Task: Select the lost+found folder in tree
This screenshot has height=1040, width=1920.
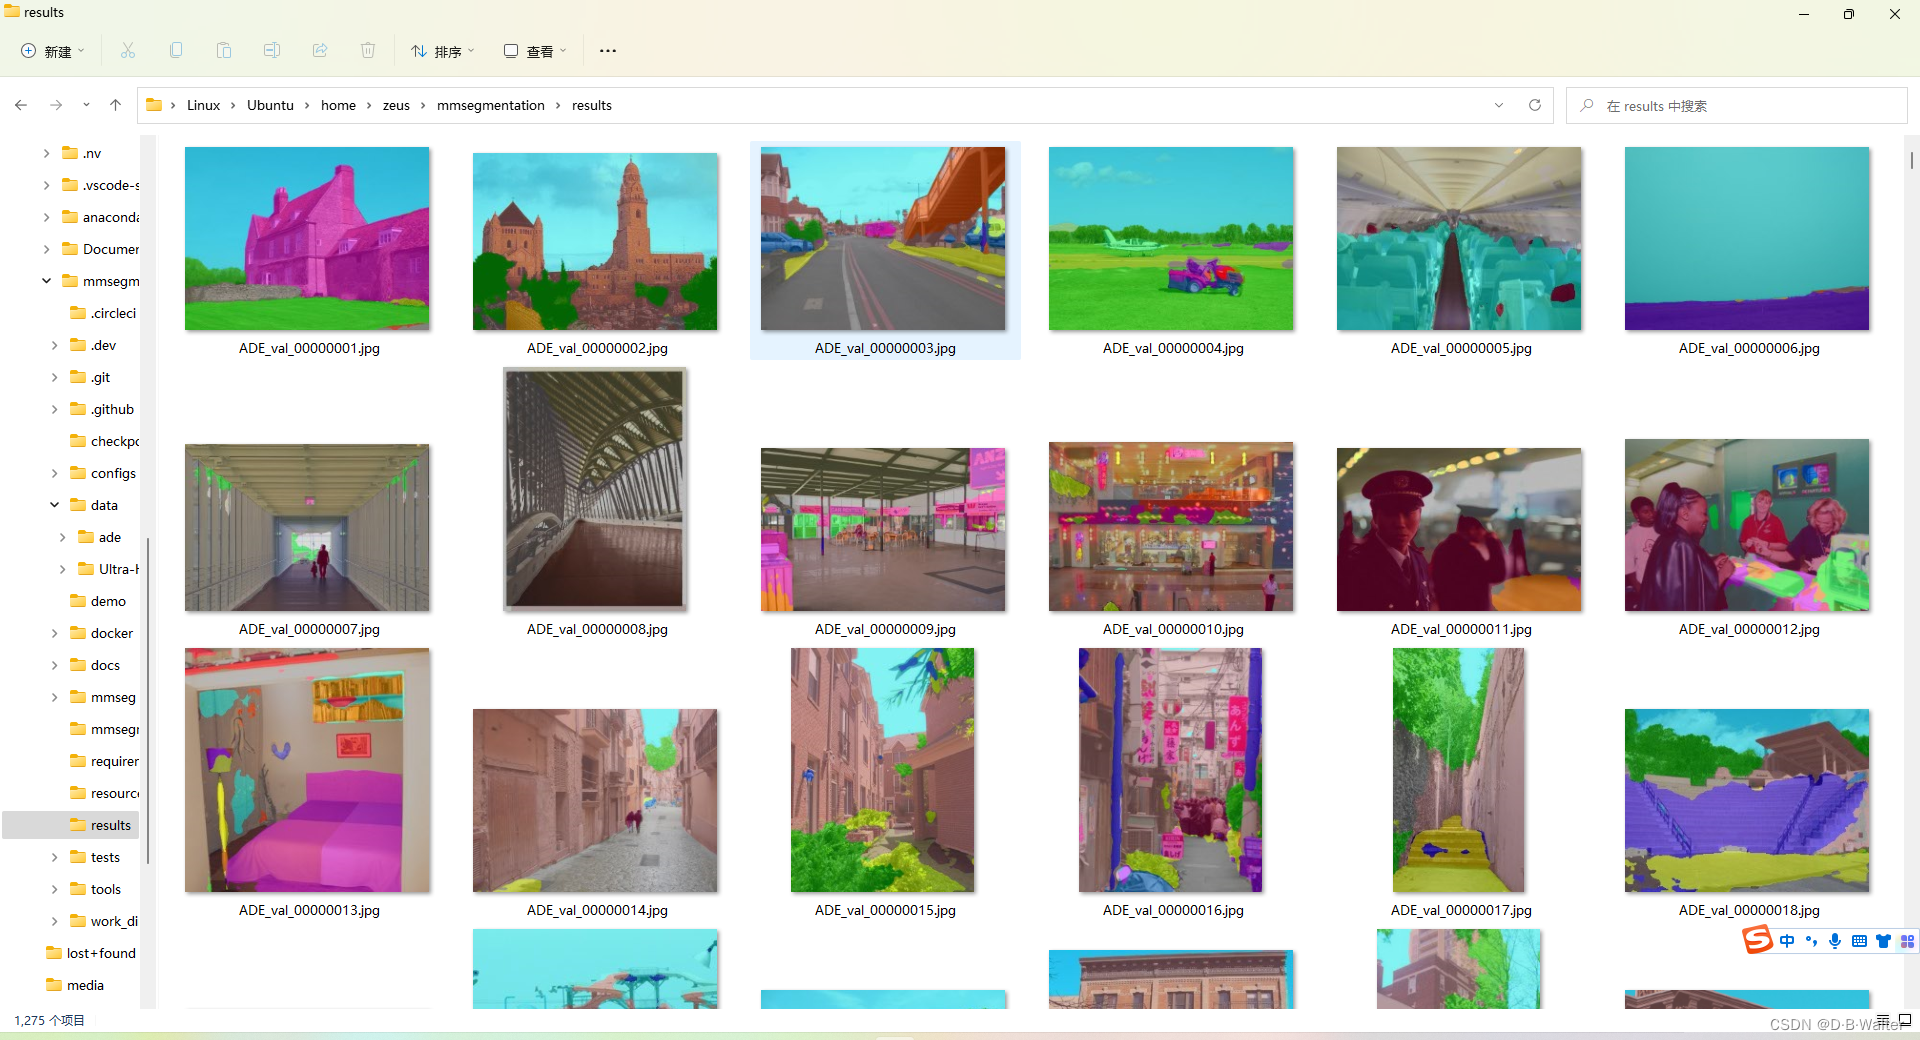Action: click(90, 953)
